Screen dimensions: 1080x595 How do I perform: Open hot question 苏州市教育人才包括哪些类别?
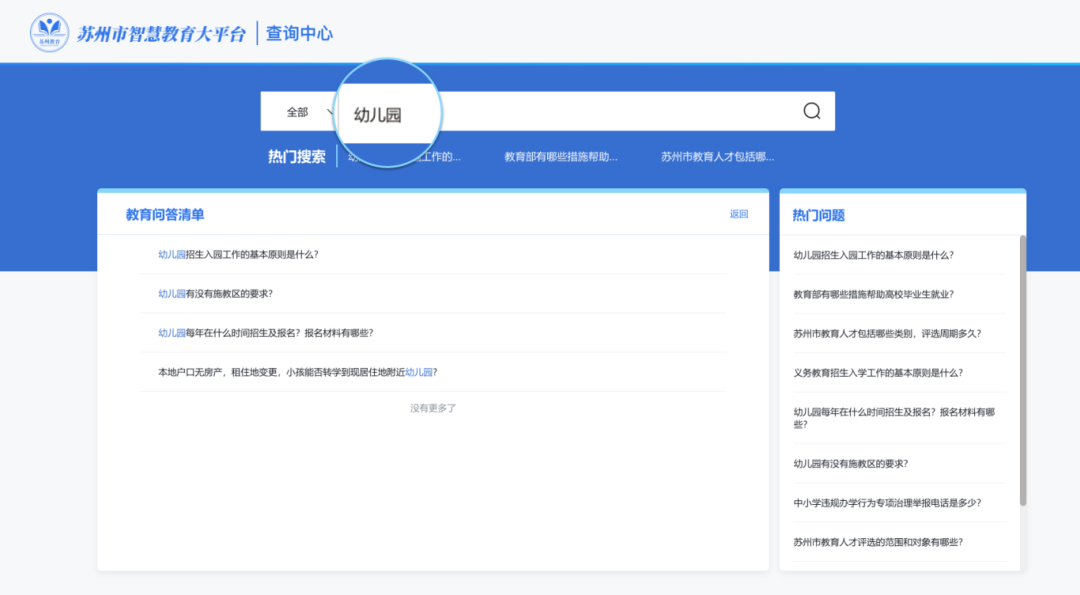point(886,333)
